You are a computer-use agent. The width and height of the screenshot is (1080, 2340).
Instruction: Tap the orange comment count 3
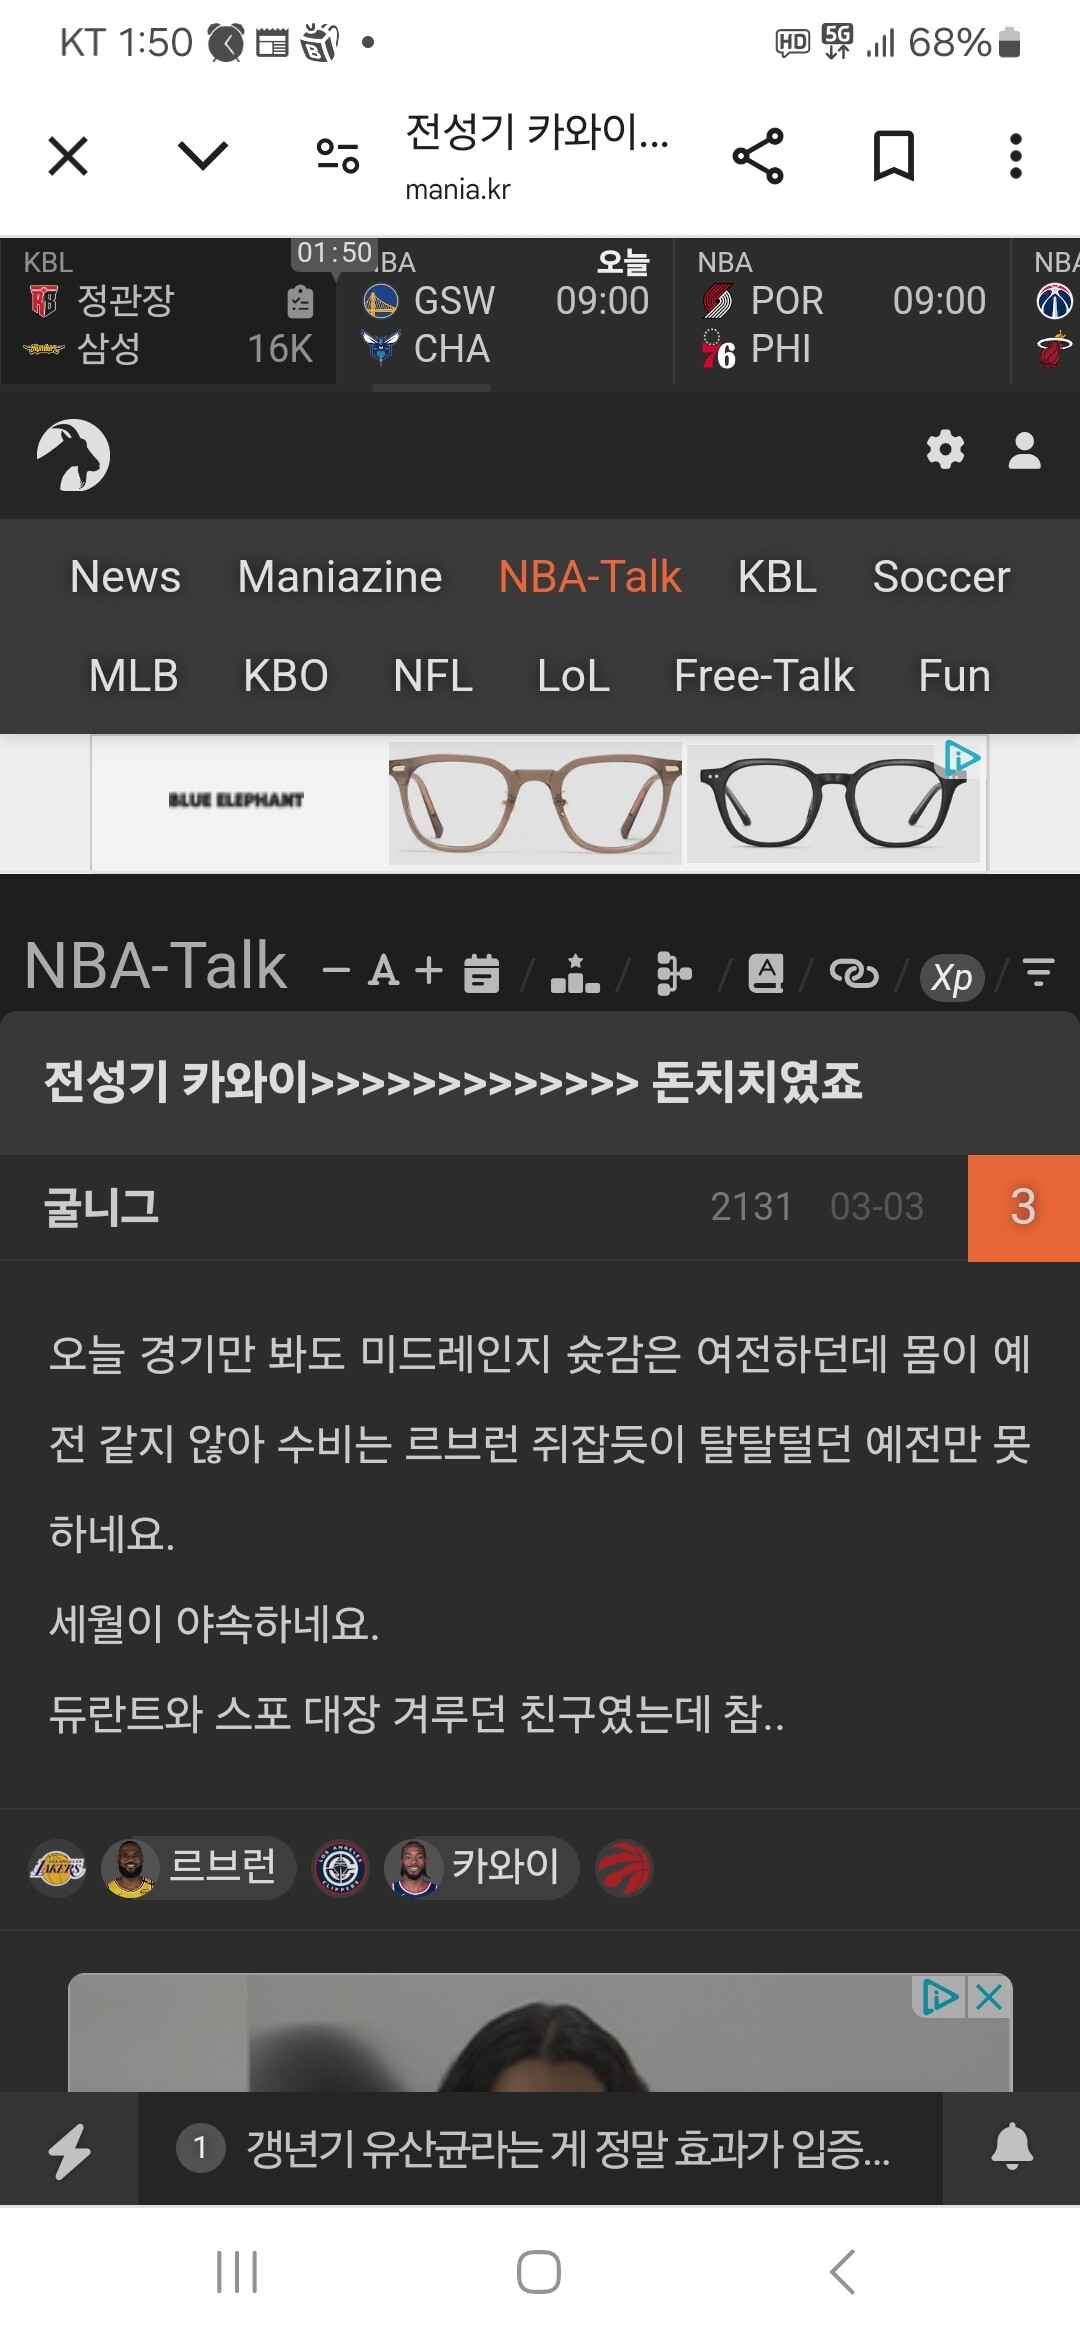coord(1023,1208)
